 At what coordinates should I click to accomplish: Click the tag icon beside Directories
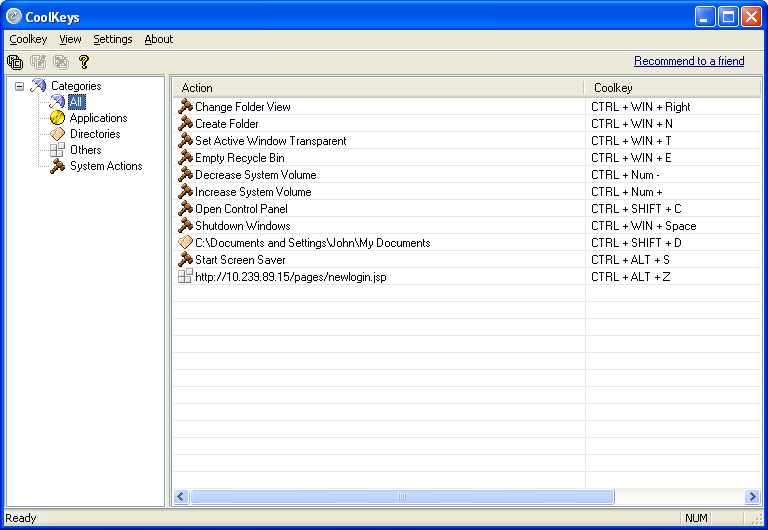[x=57, y=134]
